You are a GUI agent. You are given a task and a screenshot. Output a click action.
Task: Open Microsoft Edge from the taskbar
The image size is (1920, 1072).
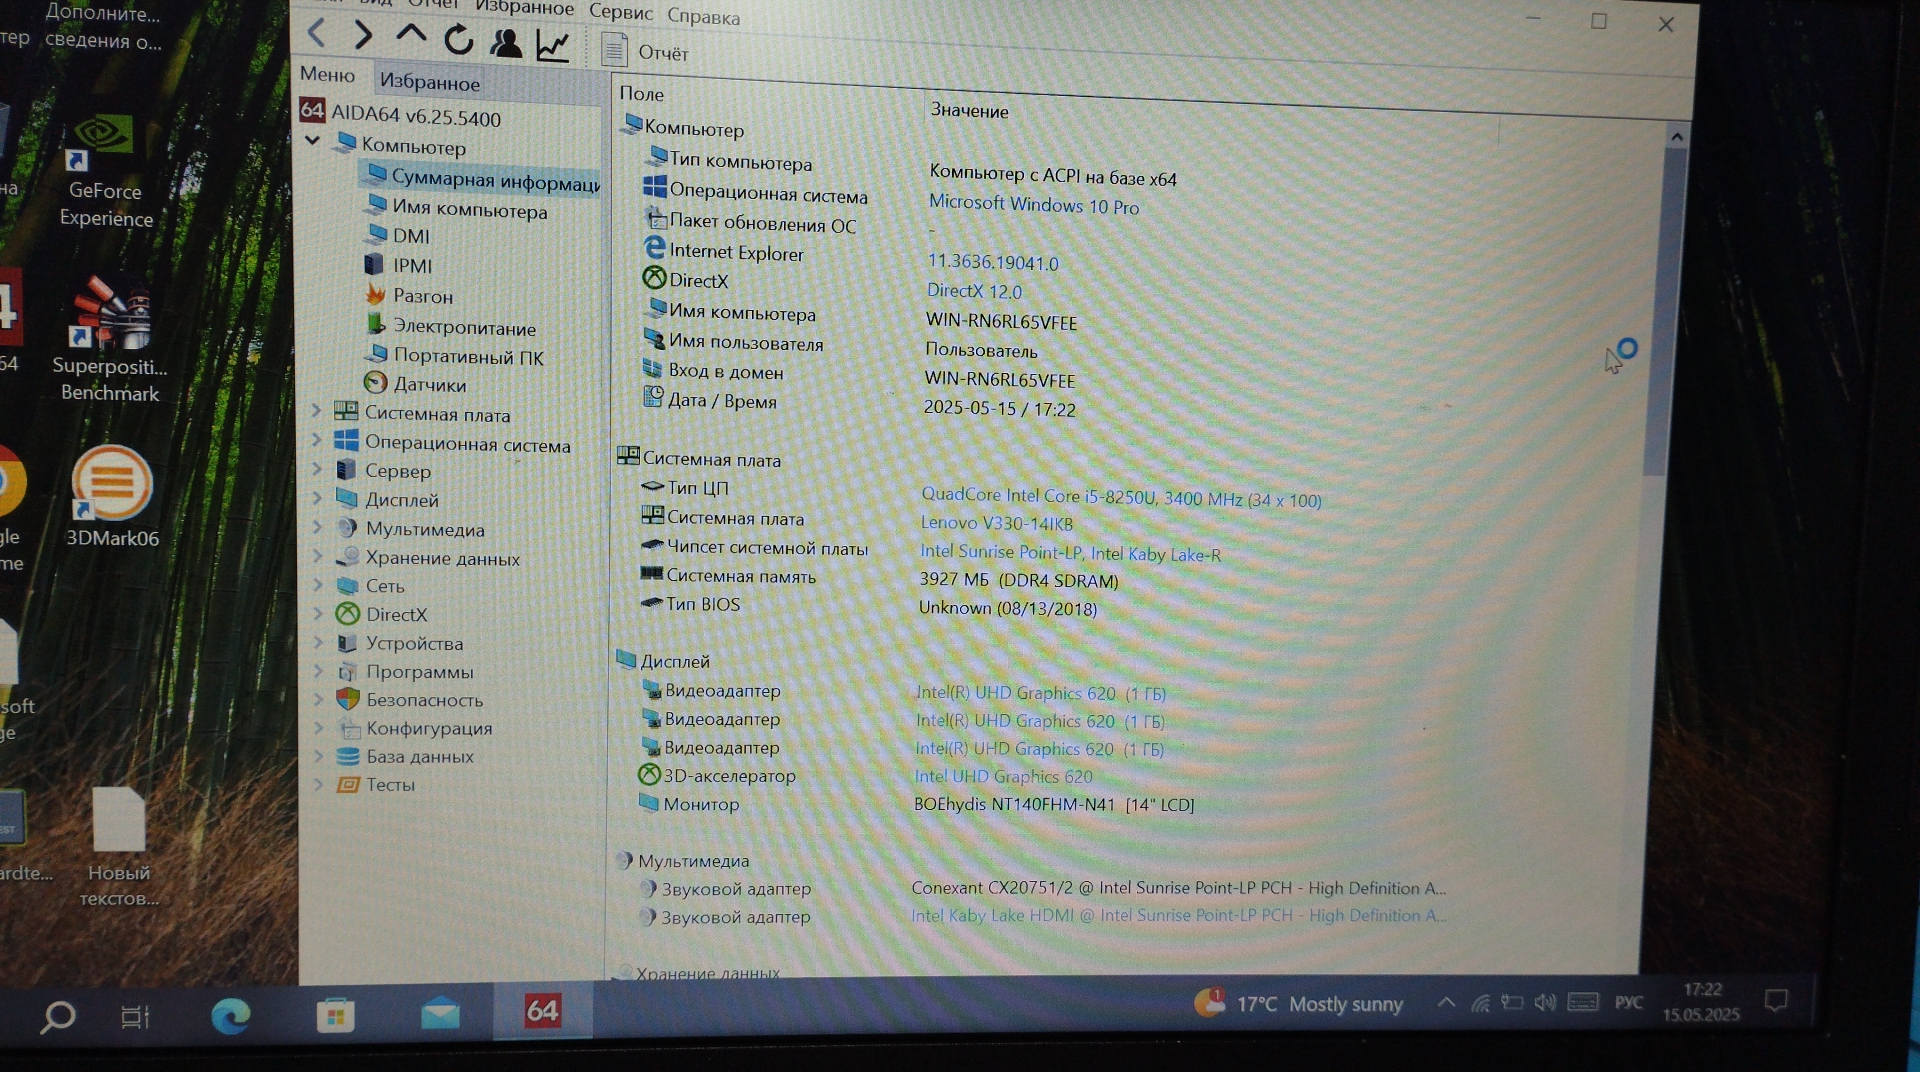(231, 1017)
